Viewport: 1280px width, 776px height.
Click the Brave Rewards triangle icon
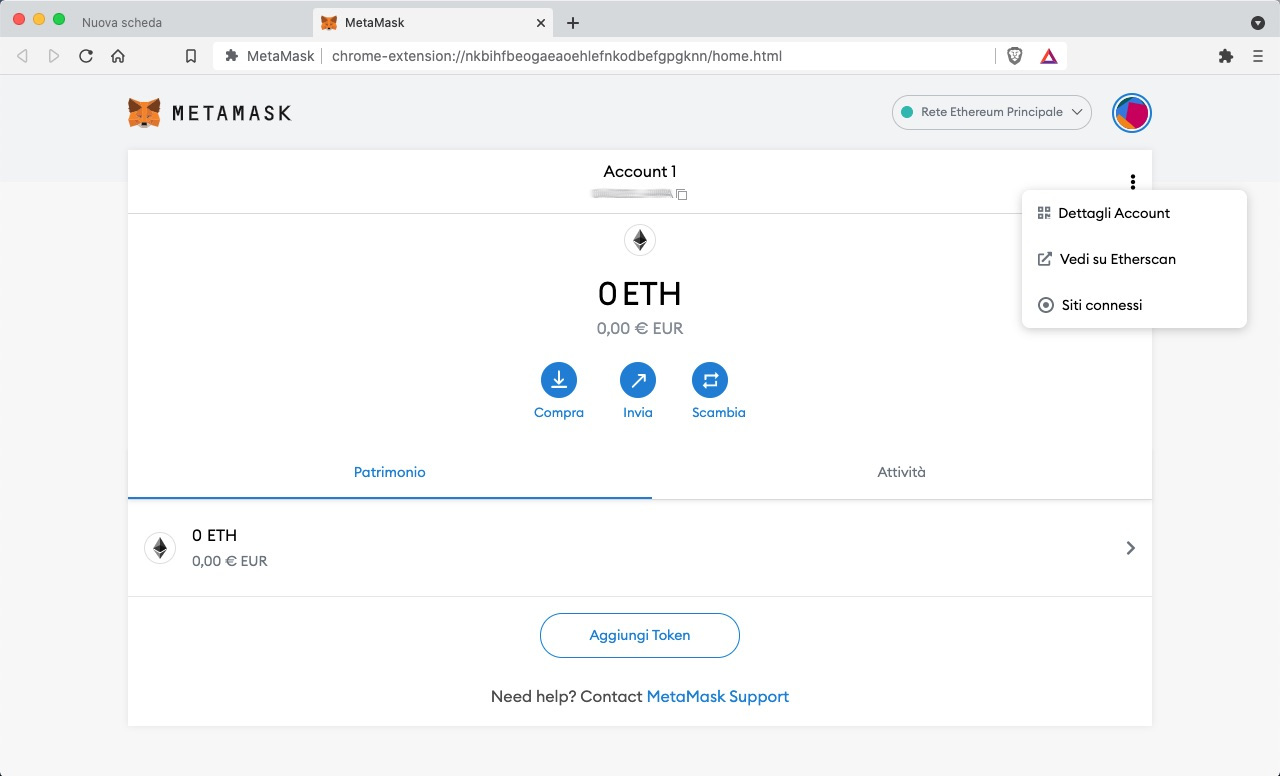[1048, 56]
